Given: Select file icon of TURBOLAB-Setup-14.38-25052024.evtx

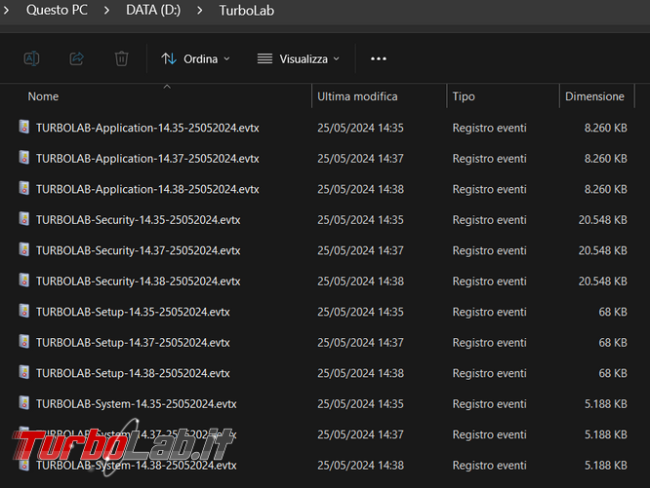Looking at the screenshot, I should point(24,372).
